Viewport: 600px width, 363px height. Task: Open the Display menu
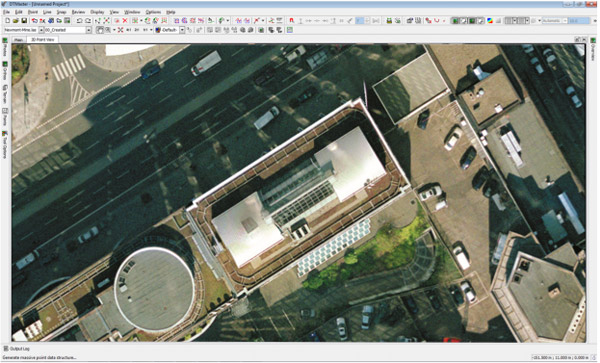[97, 12]
